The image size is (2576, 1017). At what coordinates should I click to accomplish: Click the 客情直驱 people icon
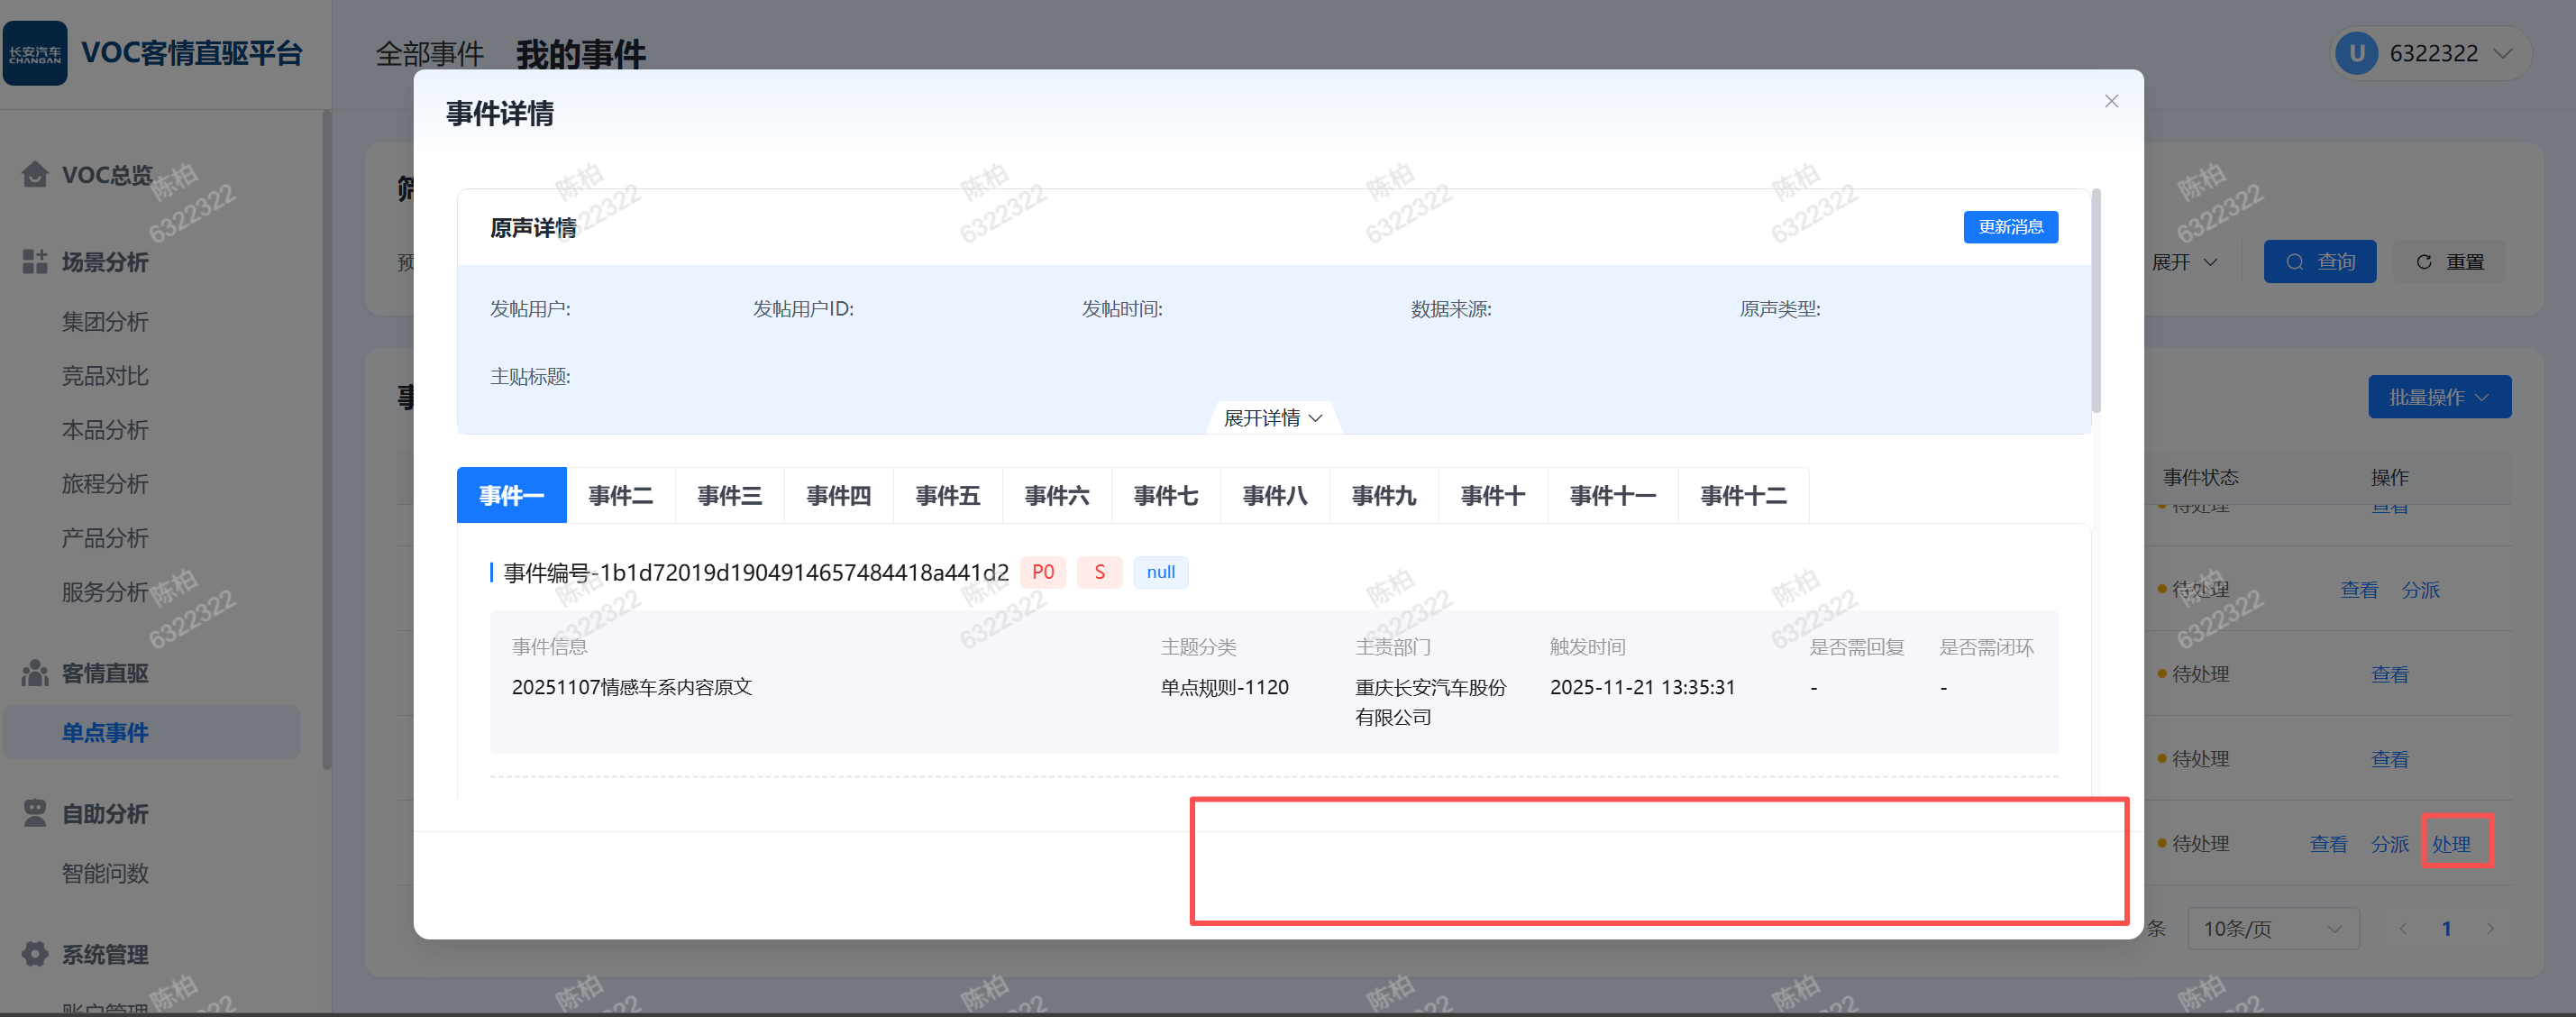[x=35, y=673]
